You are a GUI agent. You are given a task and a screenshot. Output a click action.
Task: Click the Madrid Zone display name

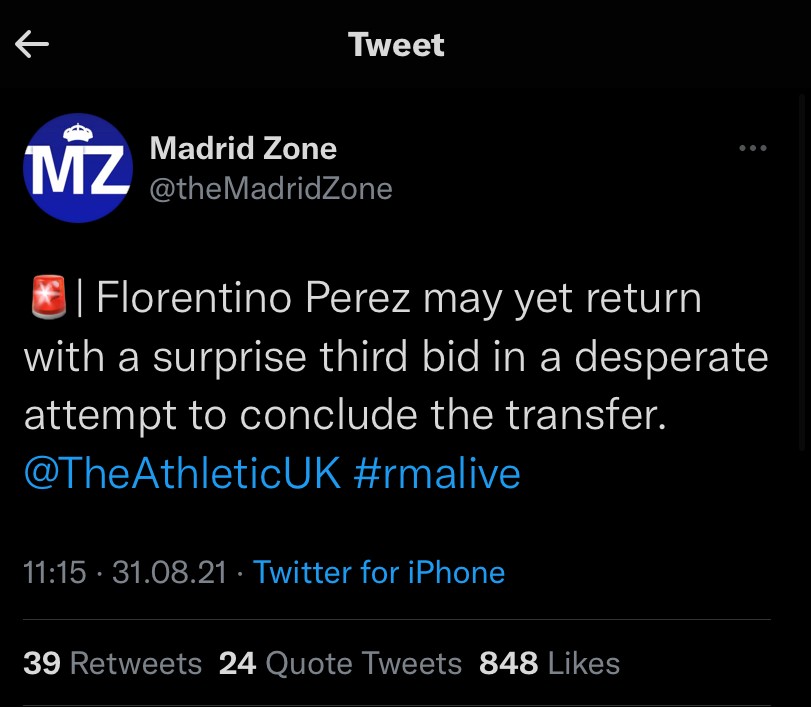pos(243,149)
